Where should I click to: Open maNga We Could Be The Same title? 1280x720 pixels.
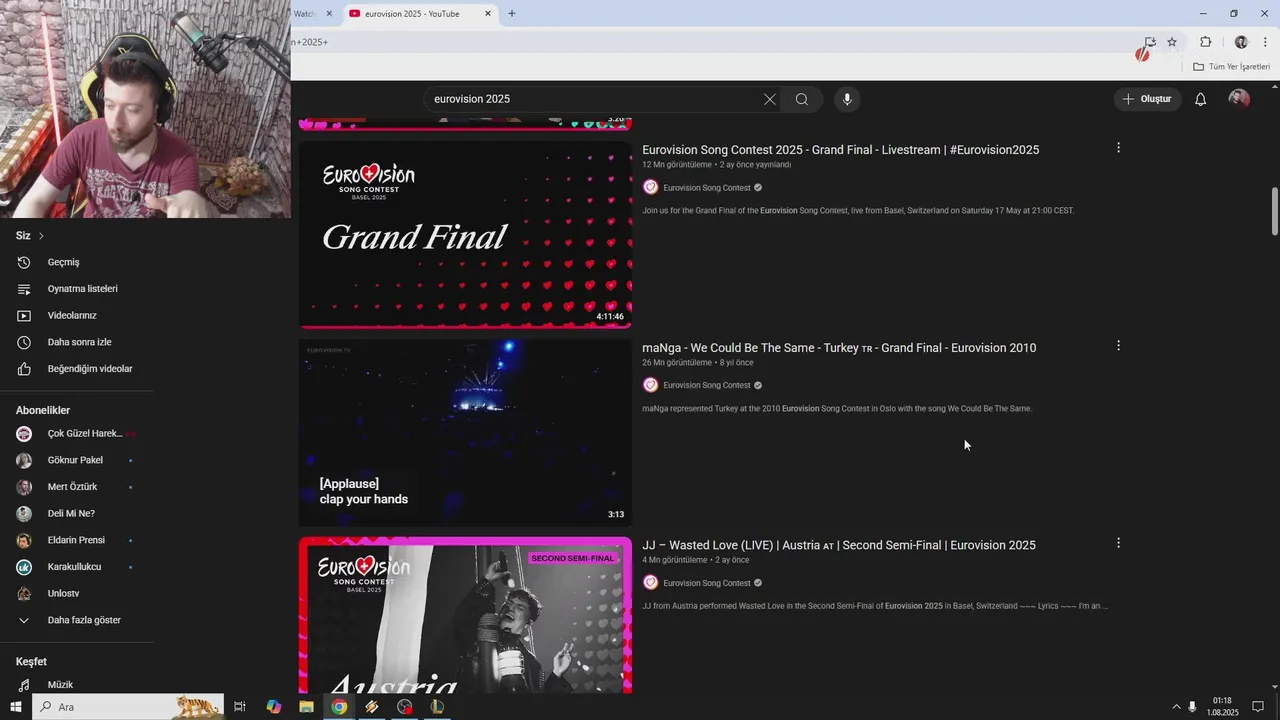pos(839,348)
